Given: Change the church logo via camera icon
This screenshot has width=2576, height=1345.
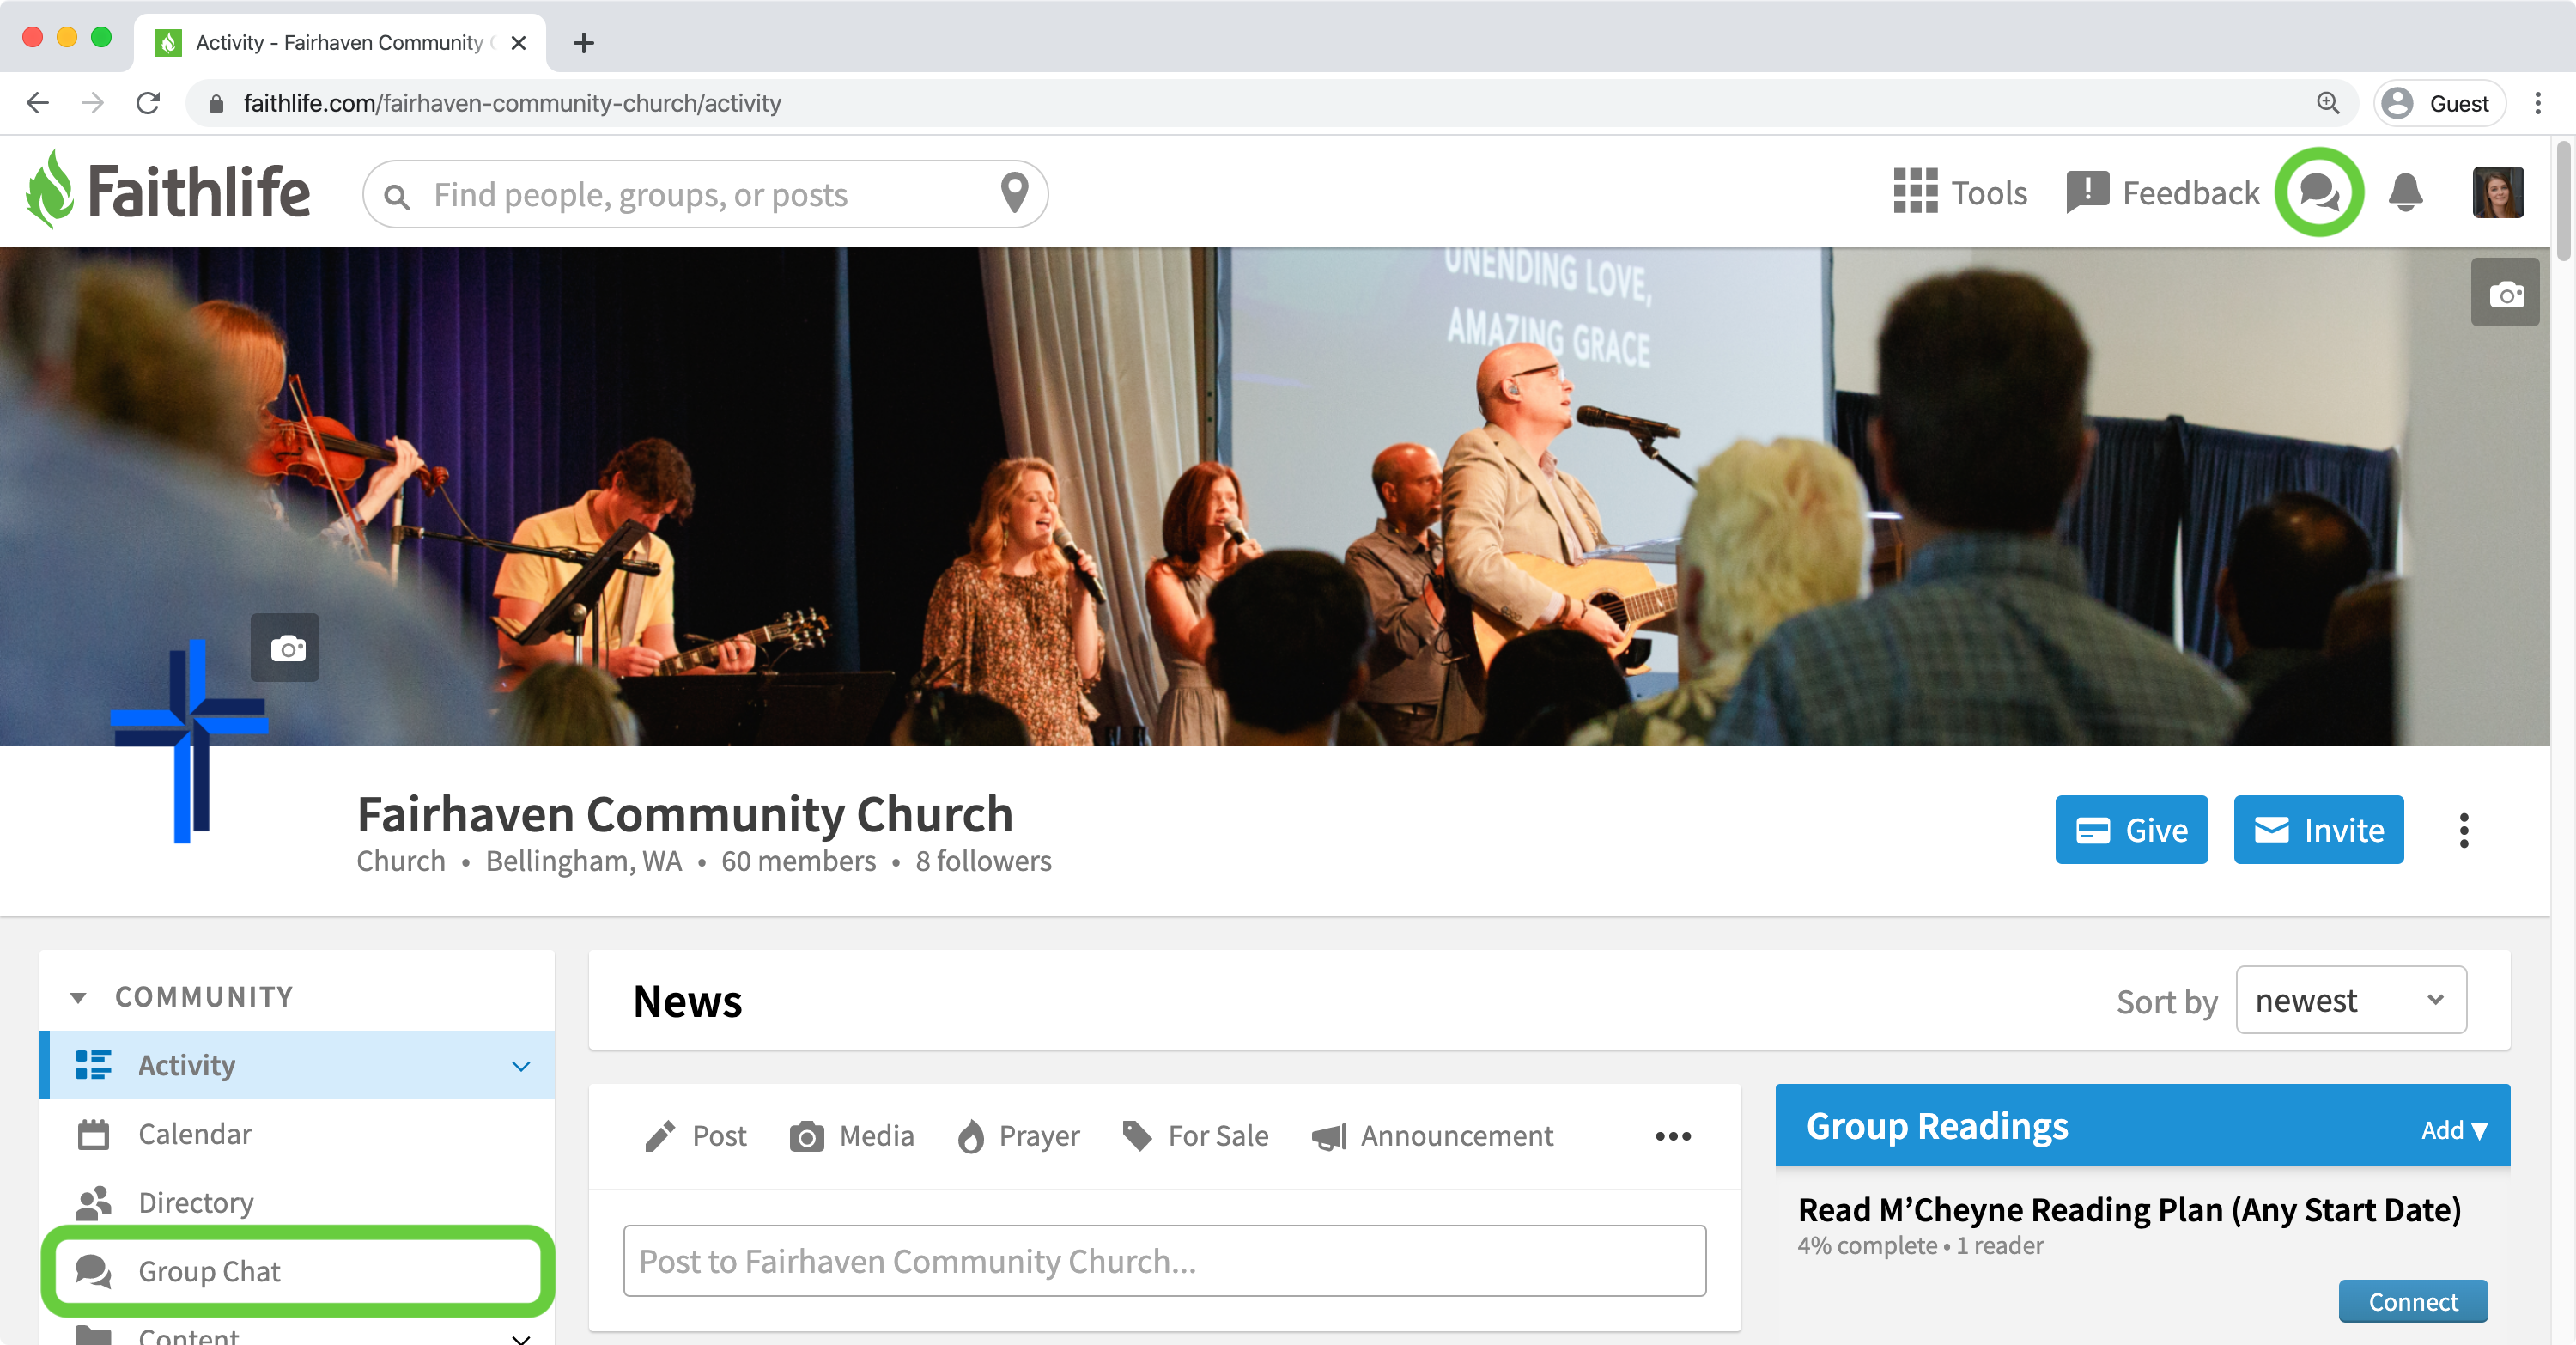Looking at the screenshot, I should click(x=285, y=648).
